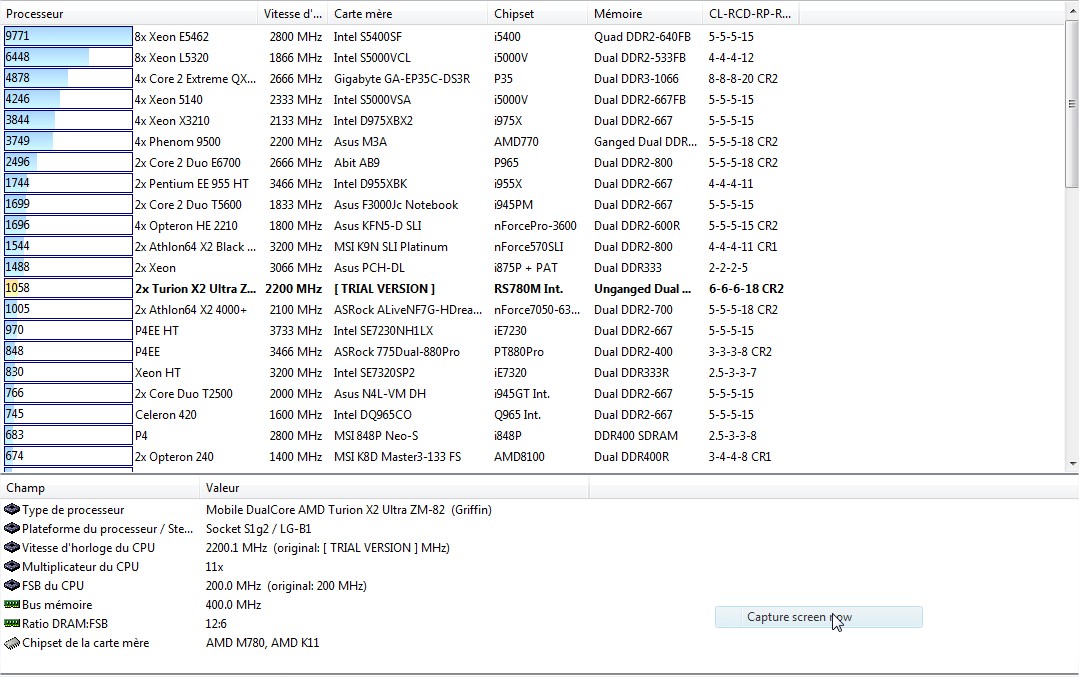Click the memory icon beside Bus mémoire
Screen dimensions: 1079x677
(x=12, y=605)
